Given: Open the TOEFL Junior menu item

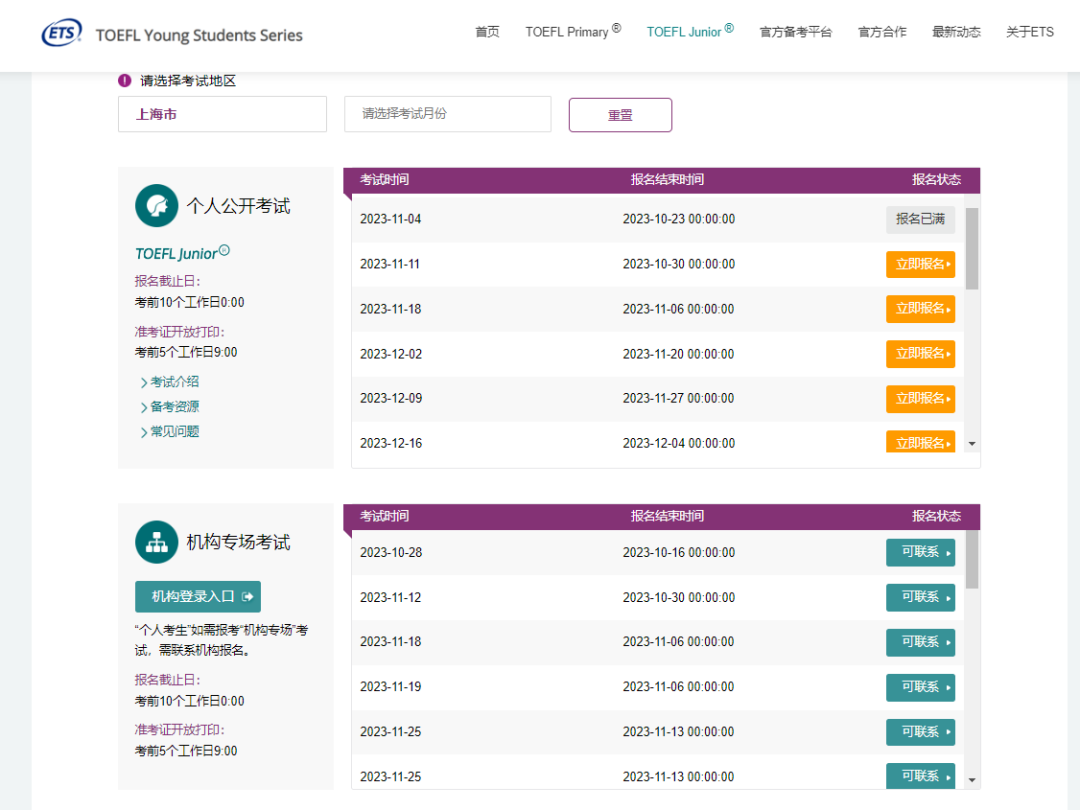Looking at the screenshot, I should [x=689, y=31].
